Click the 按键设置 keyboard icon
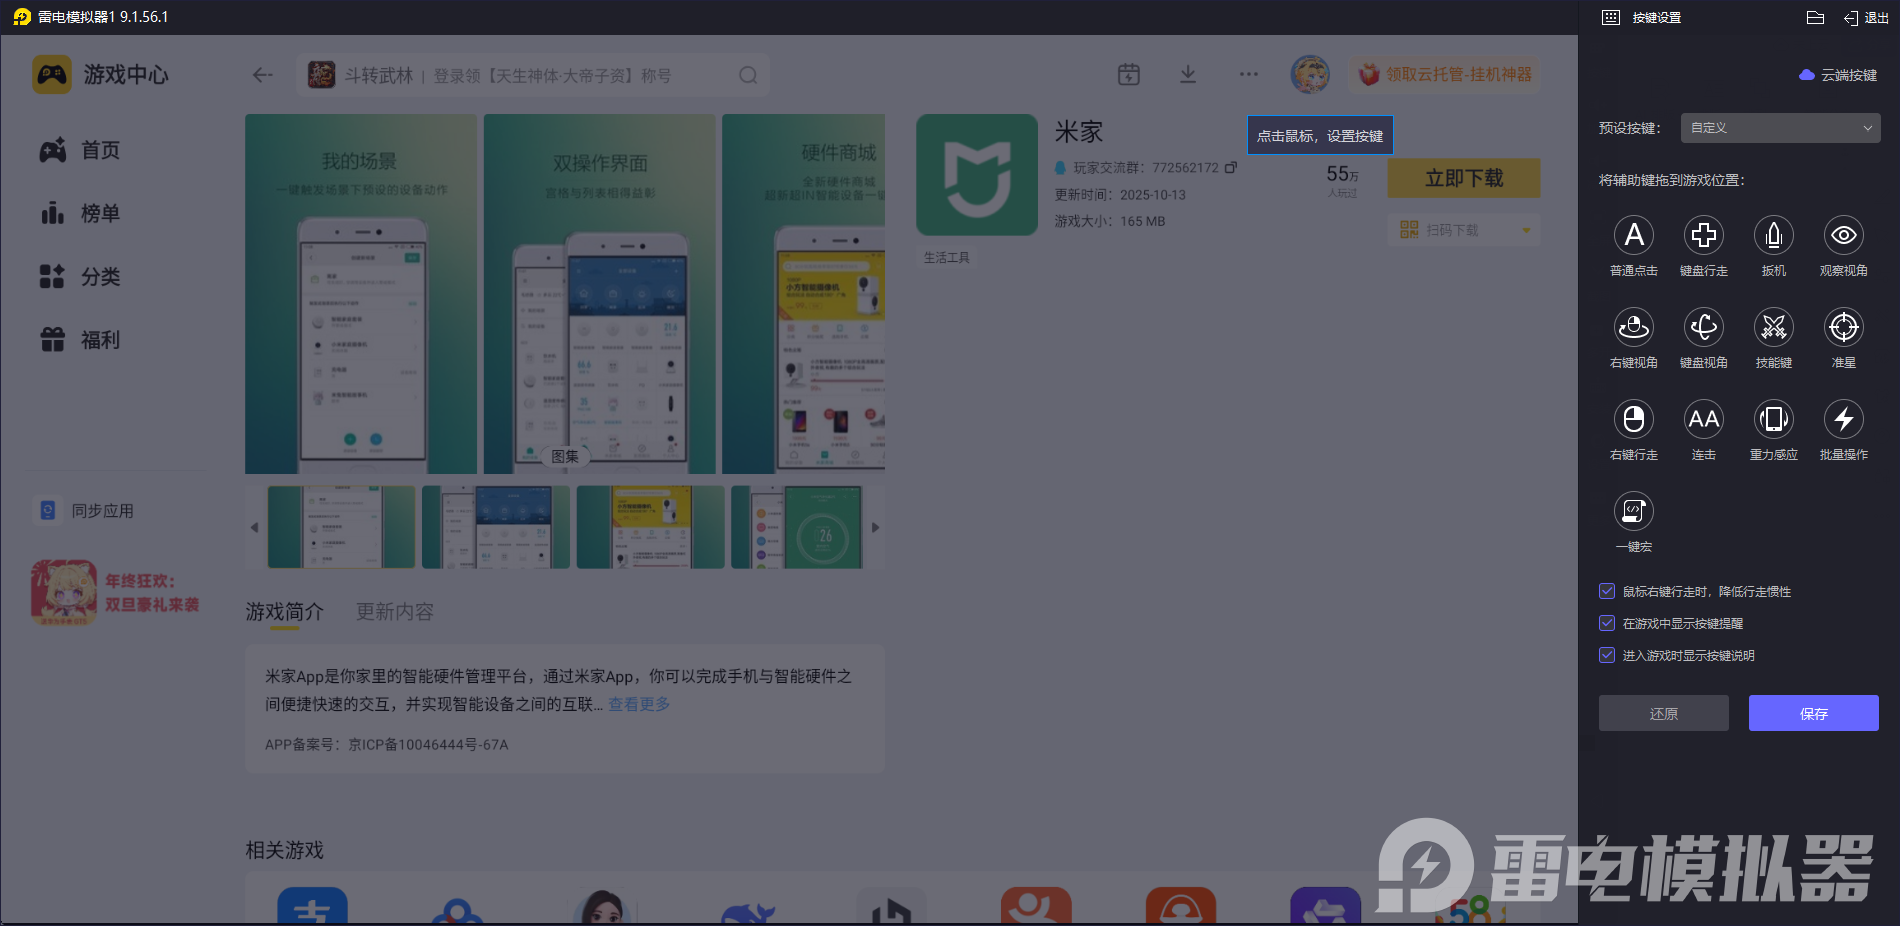Image resolution: width=1900 pixels, height=926 pixels. (1611, 18)
